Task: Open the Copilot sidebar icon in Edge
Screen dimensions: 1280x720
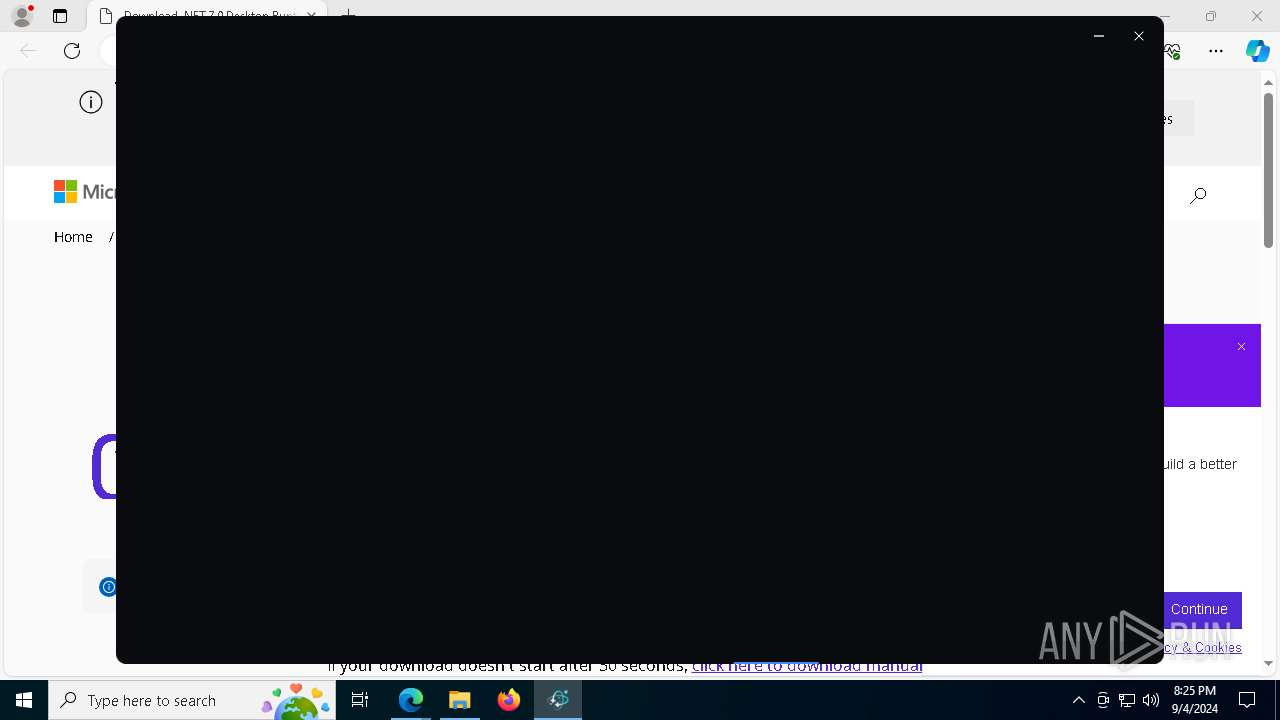Action: coord(1257,51)
